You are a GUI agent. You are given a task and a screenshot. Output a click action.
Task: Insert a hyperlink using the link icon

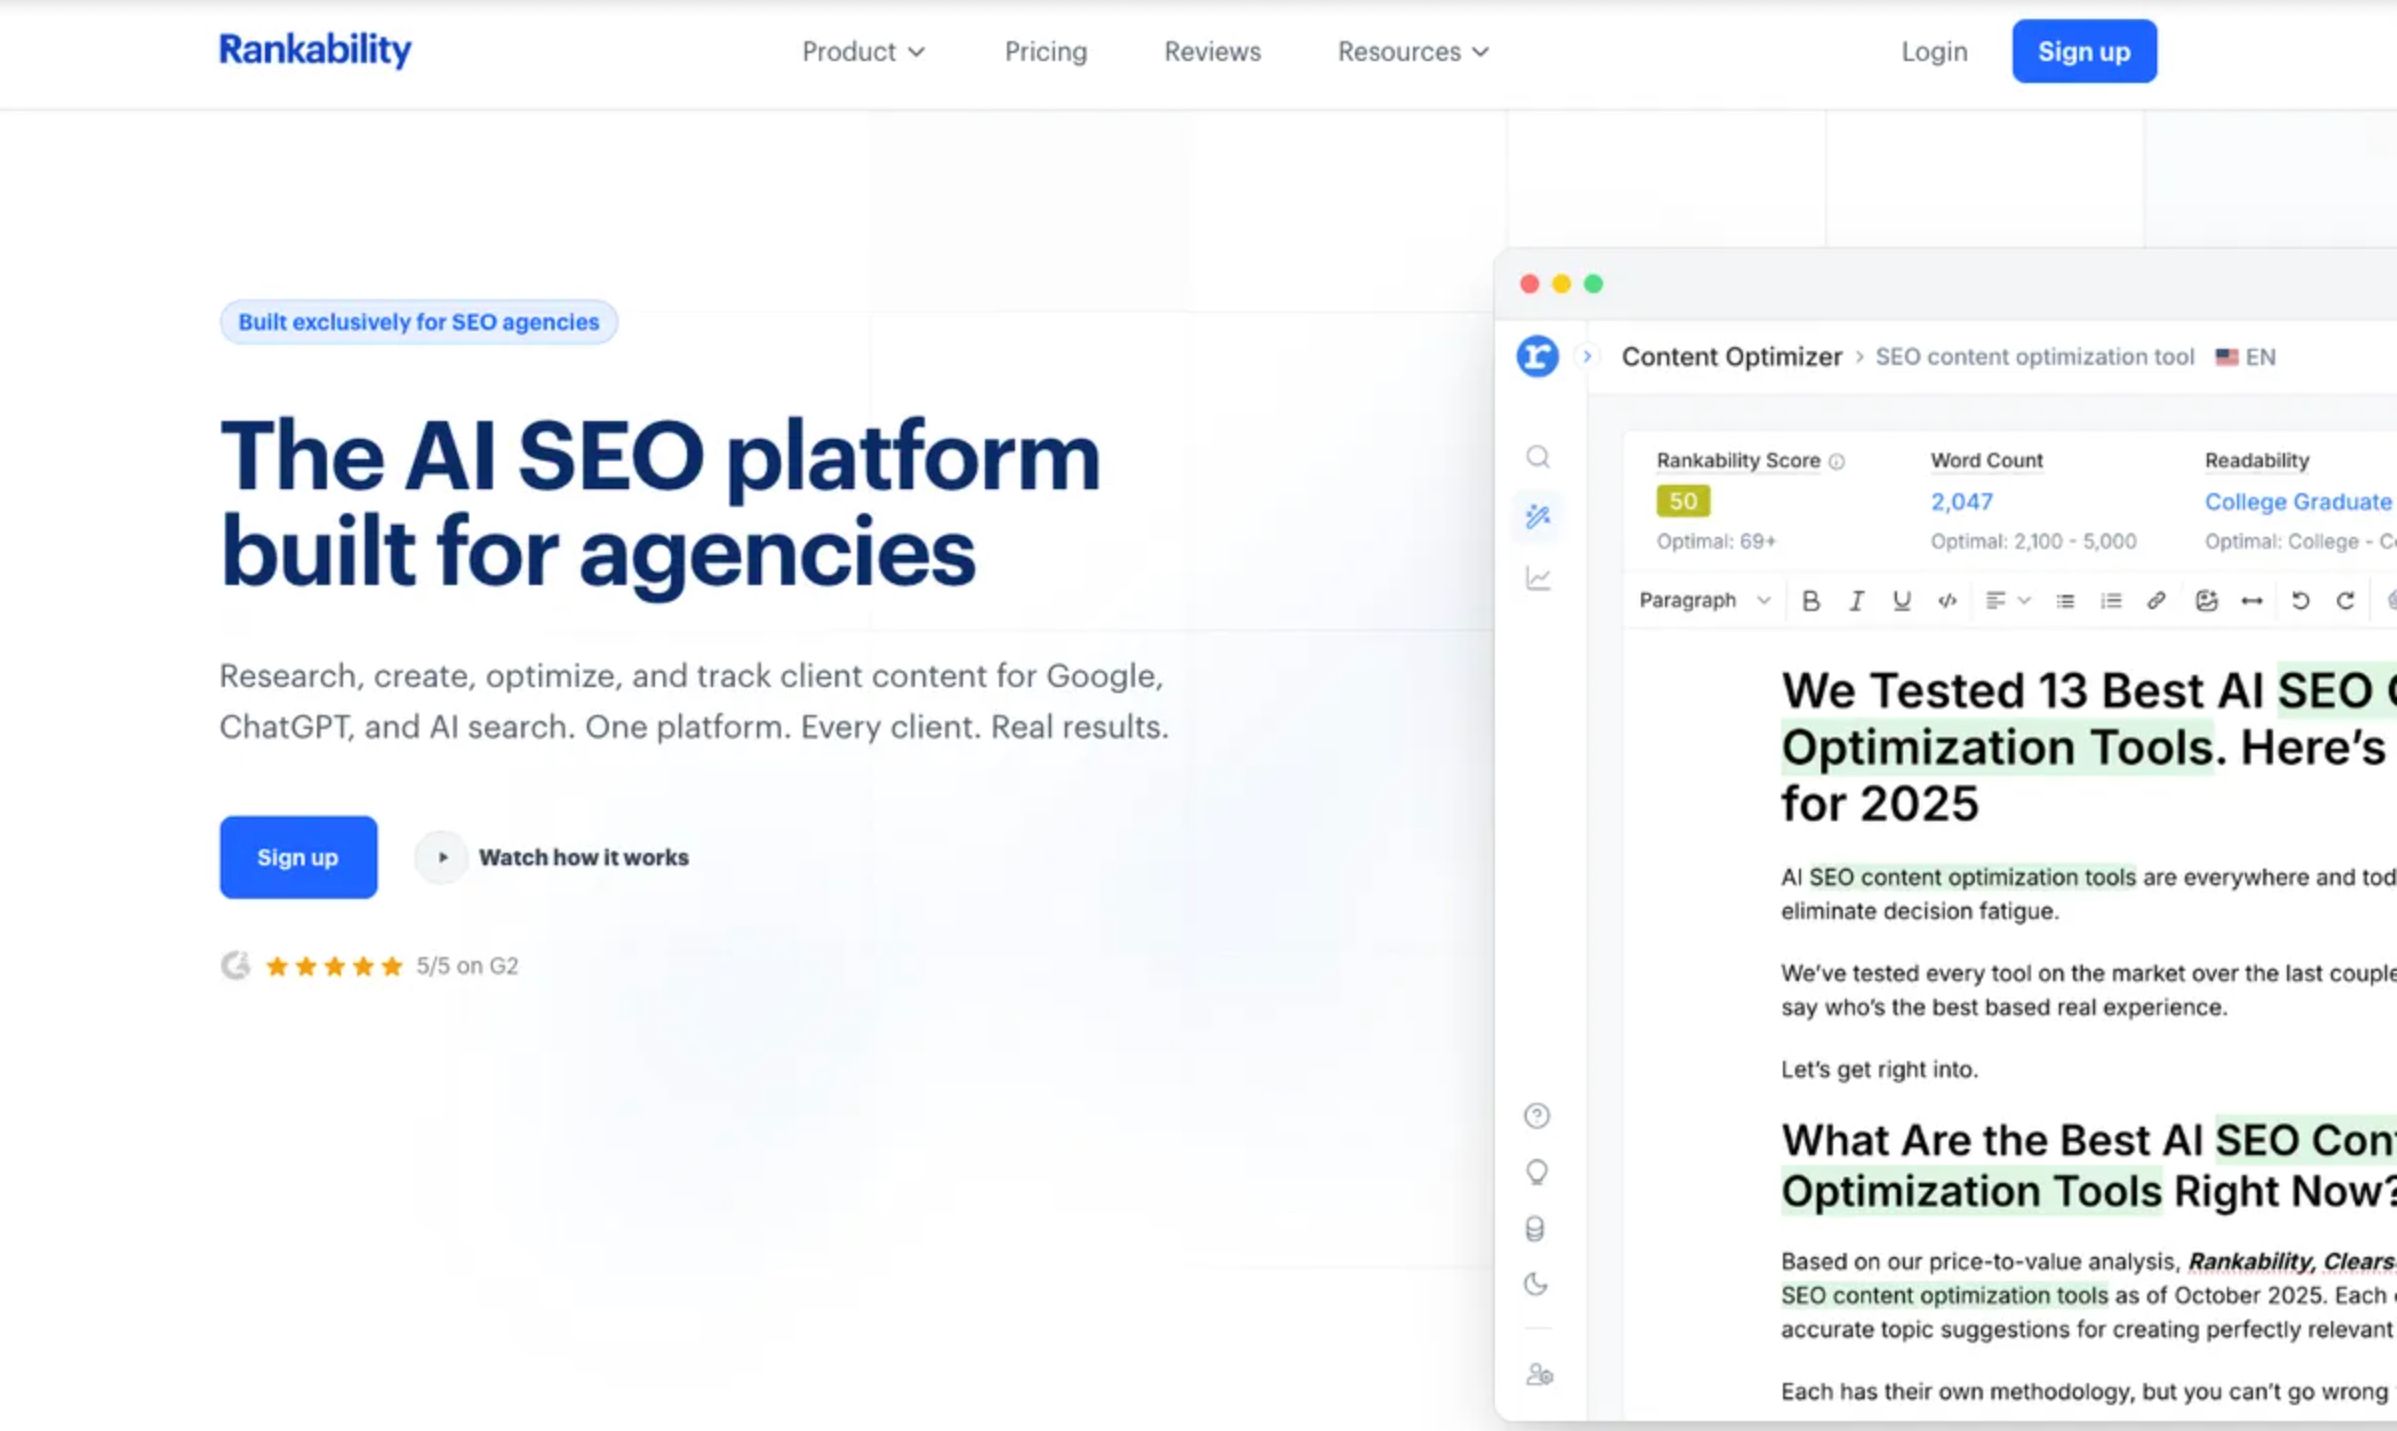coord(2156,600)
